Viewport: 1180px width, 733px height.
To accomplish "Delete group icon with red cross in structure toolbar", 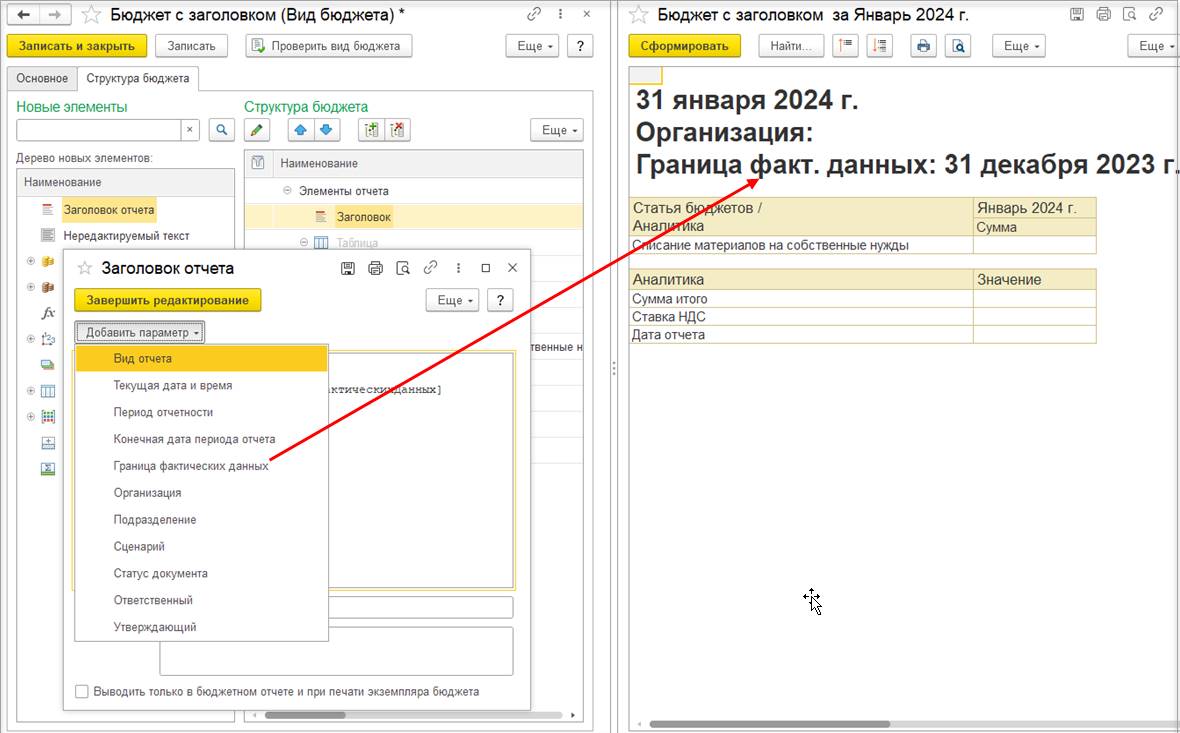I will coord(397,129).
